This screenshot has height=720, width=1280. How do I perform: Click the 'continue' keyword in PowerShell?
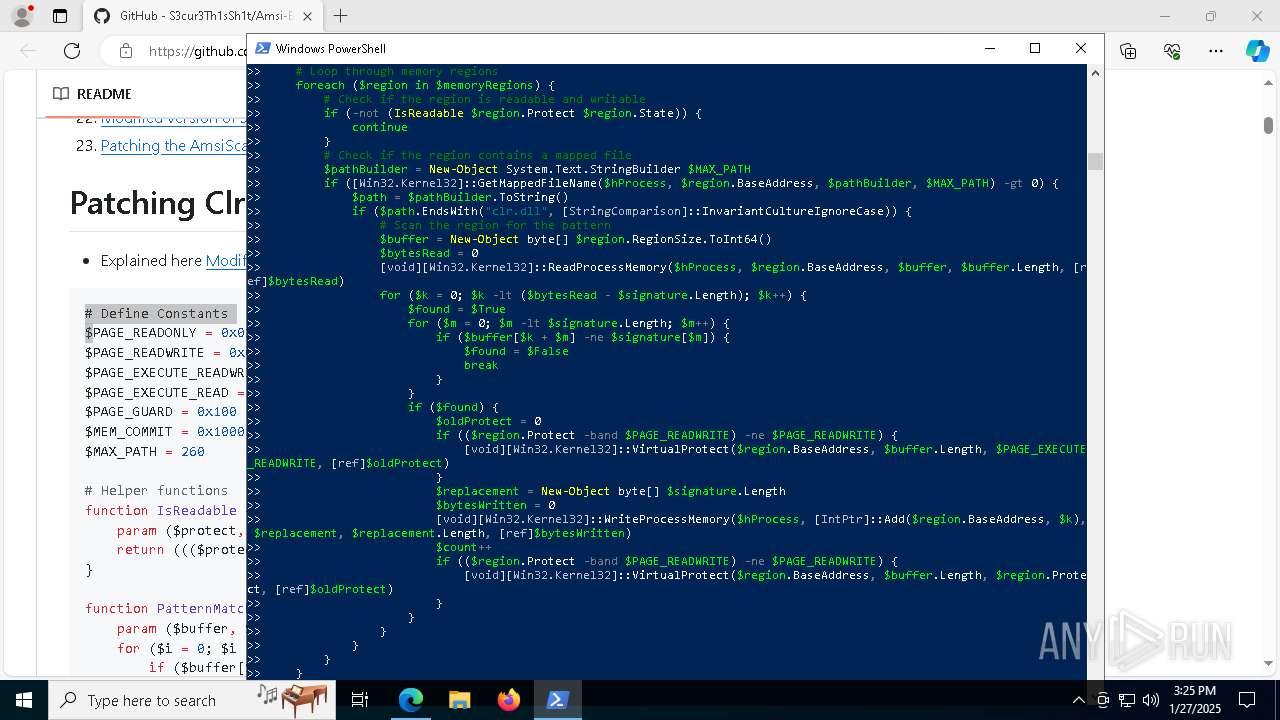coord(380,127)
